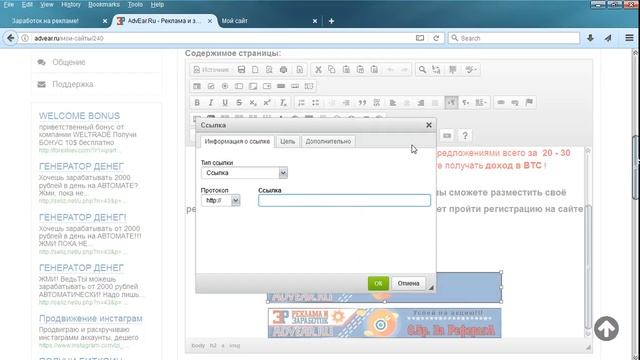This screenshot has height=360, width=640.
Task: Open the 'Тип ссылки' link type dropdown
Action: [x=244, y=173]
